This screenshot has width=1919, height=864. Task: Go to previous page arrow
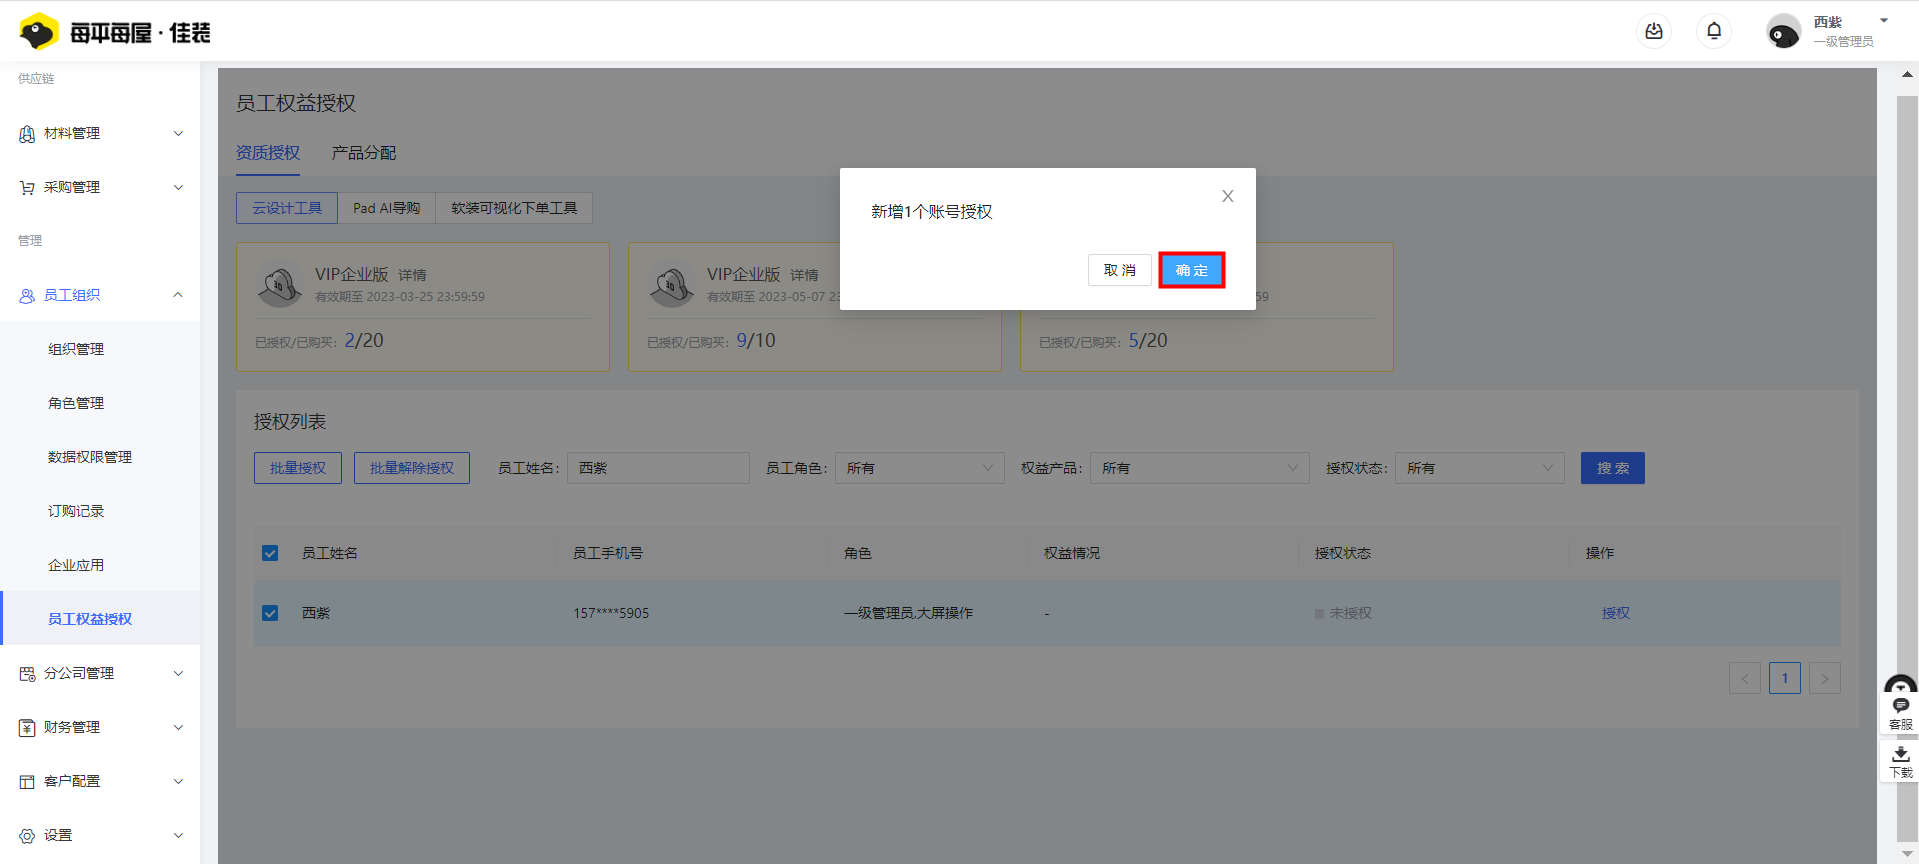(1745, 678)
